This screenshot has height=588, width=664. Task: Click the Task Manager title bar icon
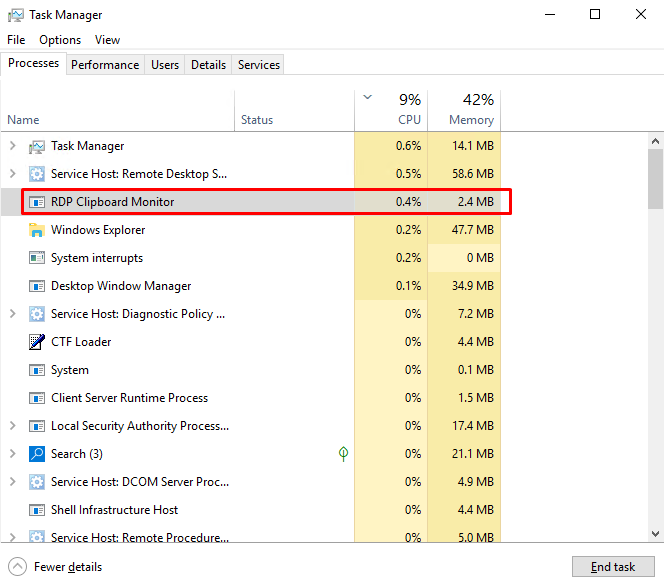point(16,15)
